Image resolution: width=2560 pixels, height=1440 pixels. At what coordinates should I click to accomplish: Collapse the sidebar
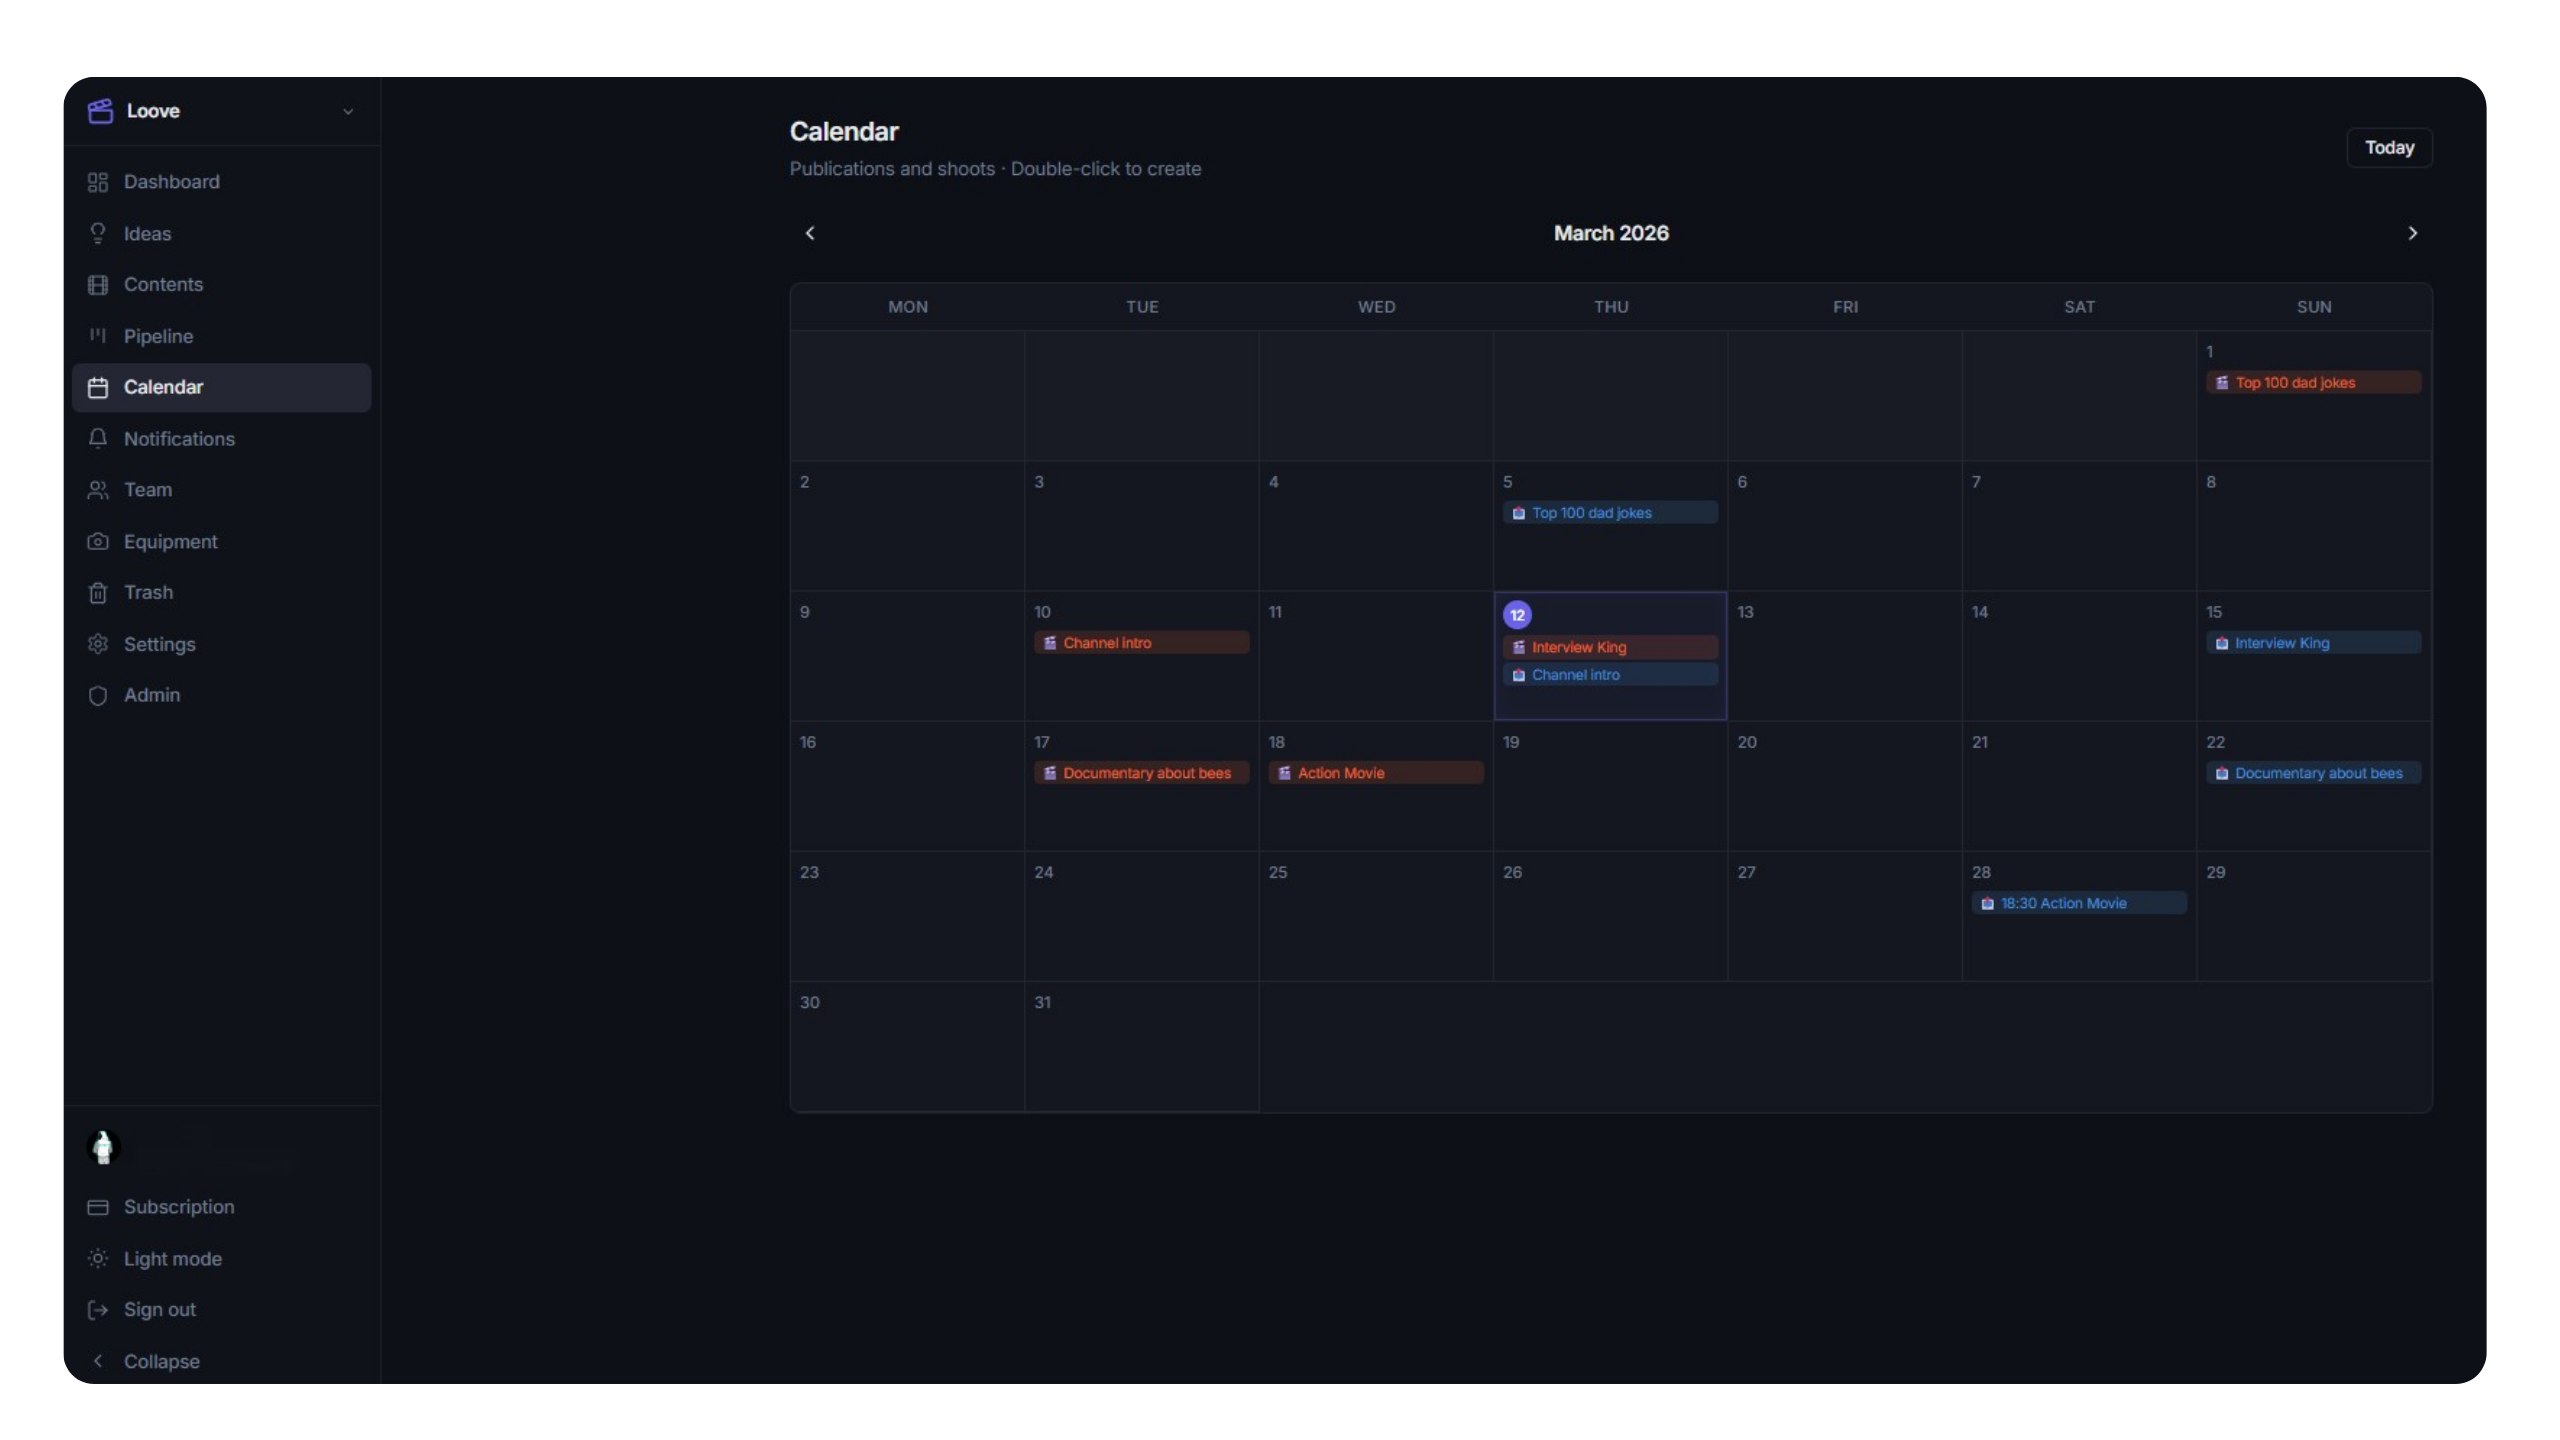98,1360
